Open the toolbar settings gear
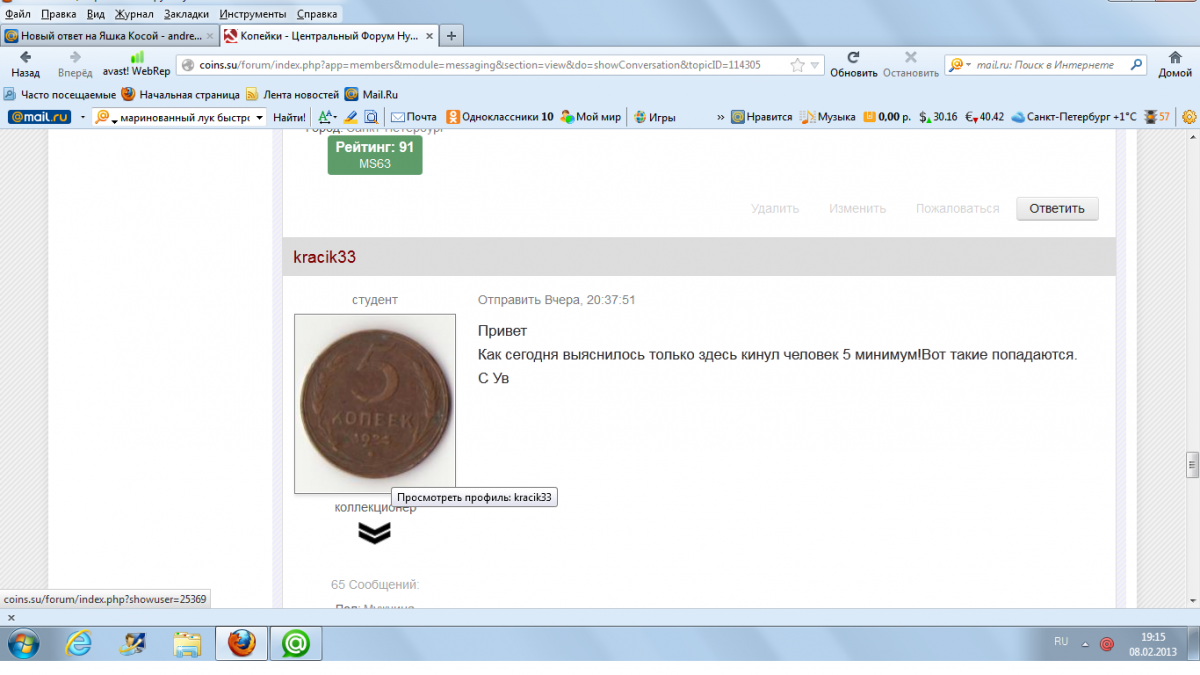This screenshot has width=1200, height=675. tap(1189, 117)
